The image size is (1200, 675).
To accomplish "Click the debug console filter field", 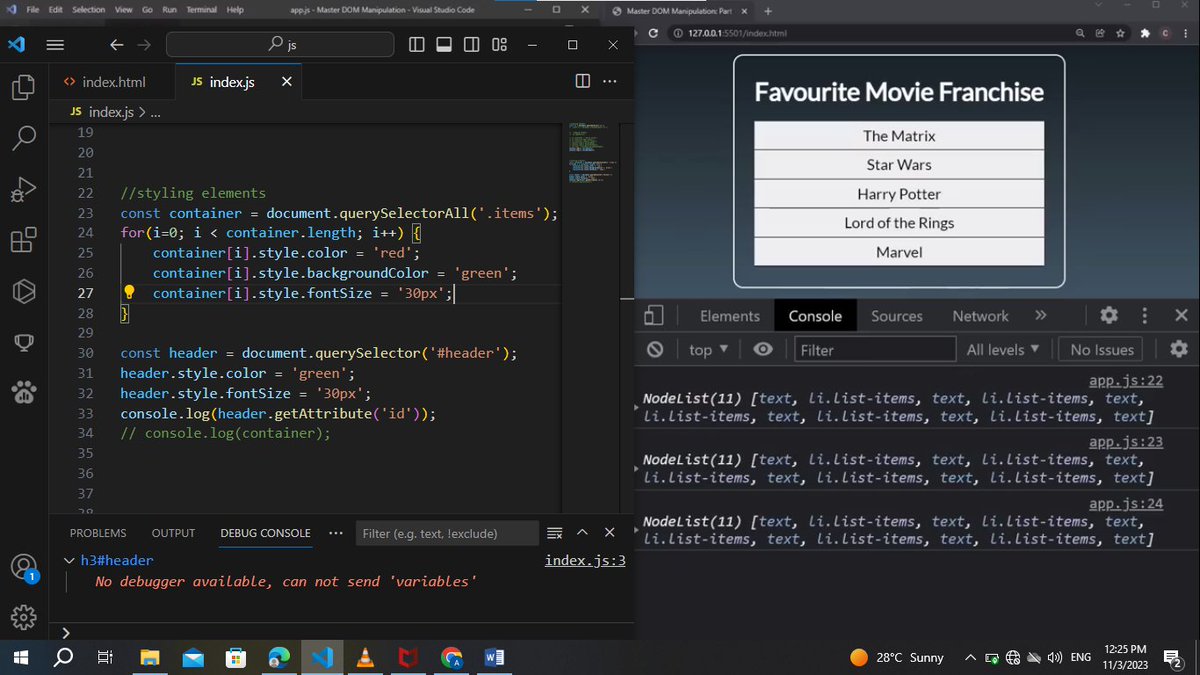I will (447, 533).
